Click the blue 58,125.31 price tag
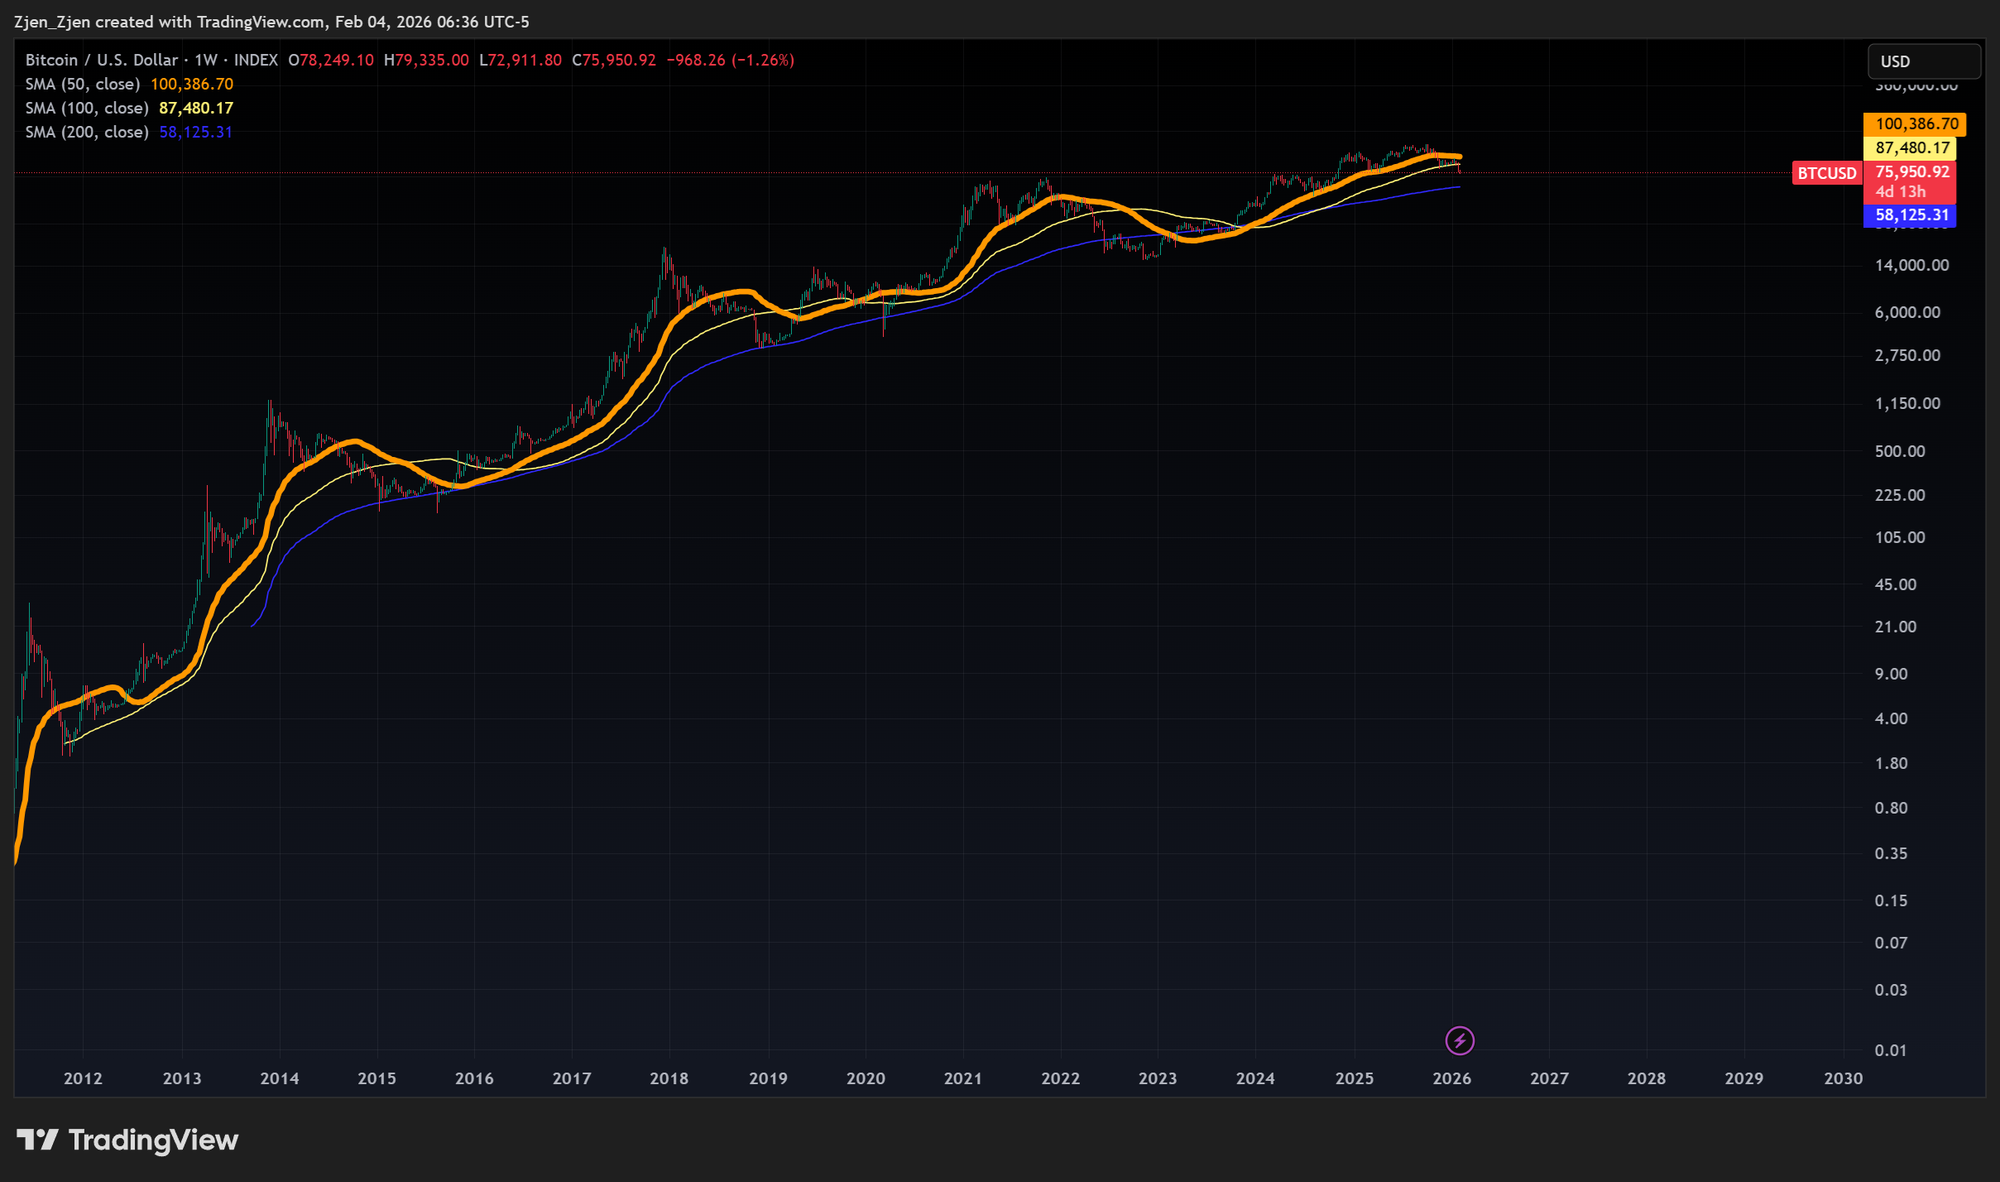 click(x=1910, y=215)
